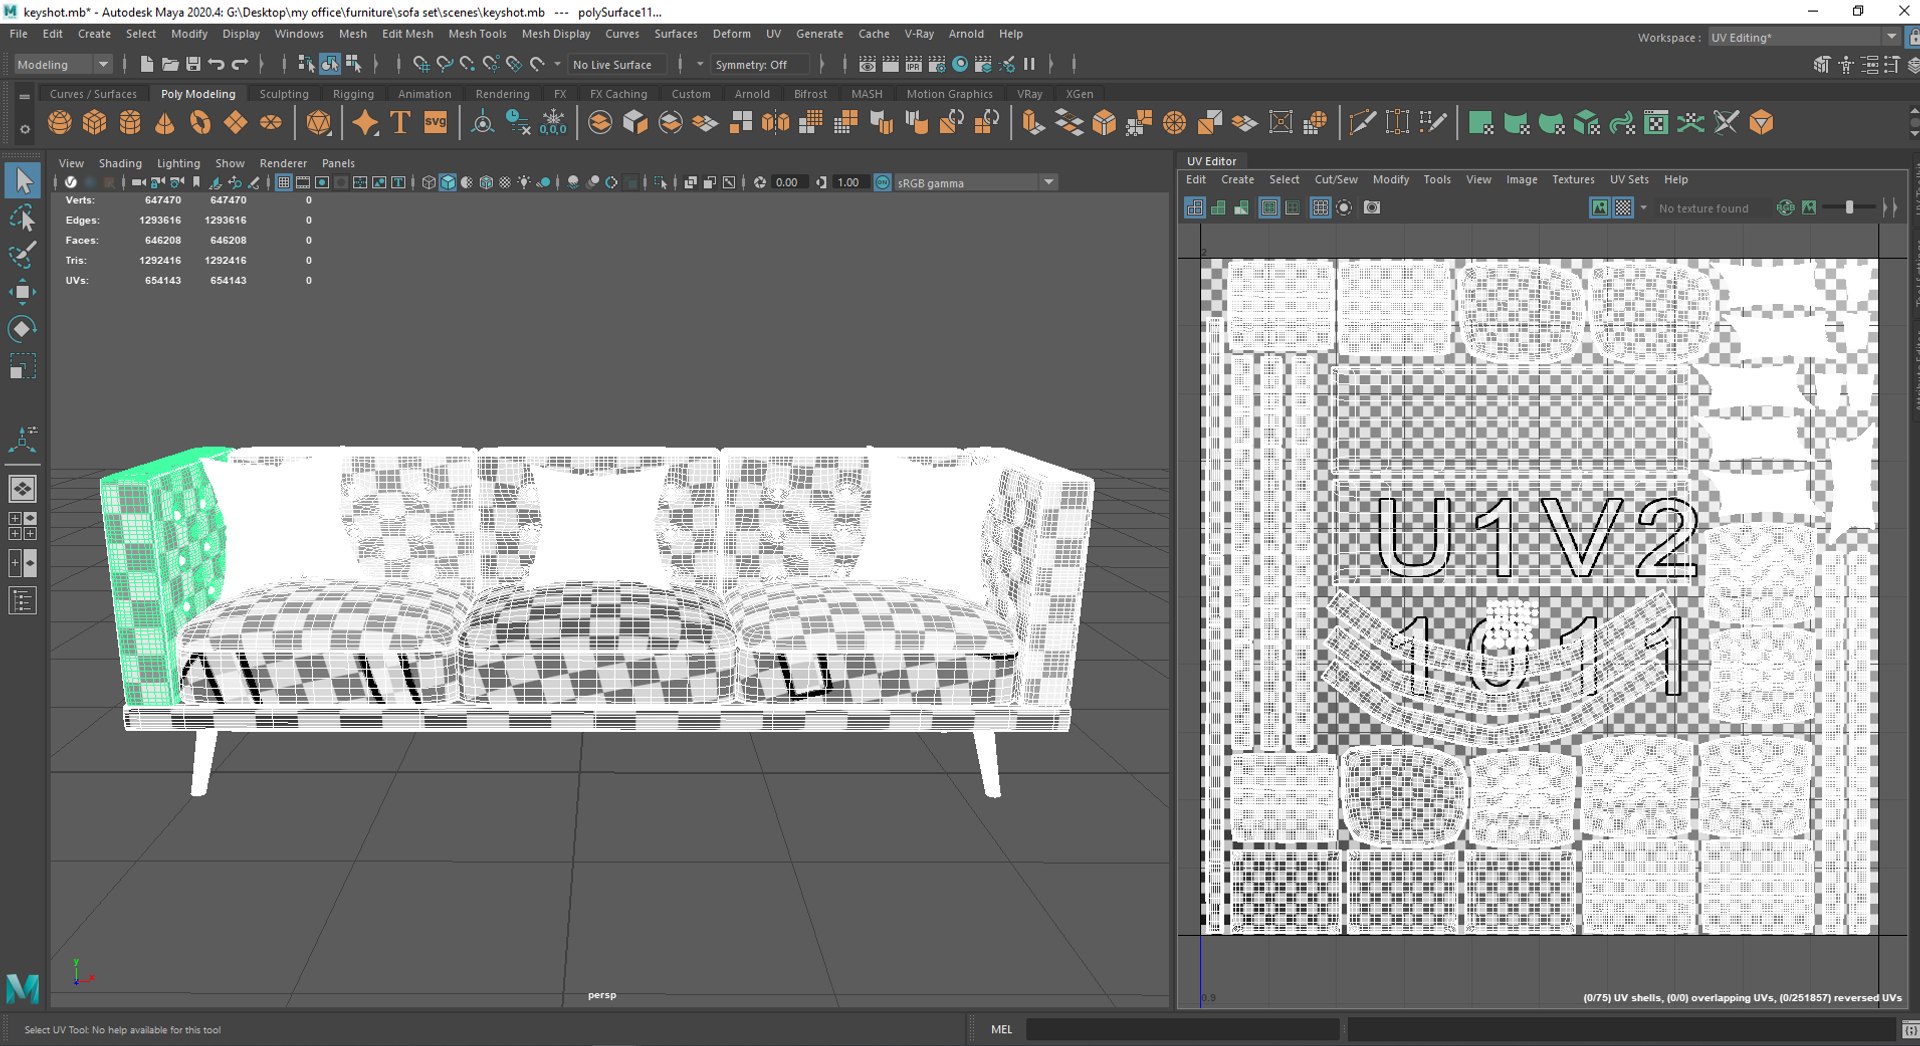This screenshot has width=1920, height=1046.
Task: Open the viewport Lighting menu
Action: (178, 163)
